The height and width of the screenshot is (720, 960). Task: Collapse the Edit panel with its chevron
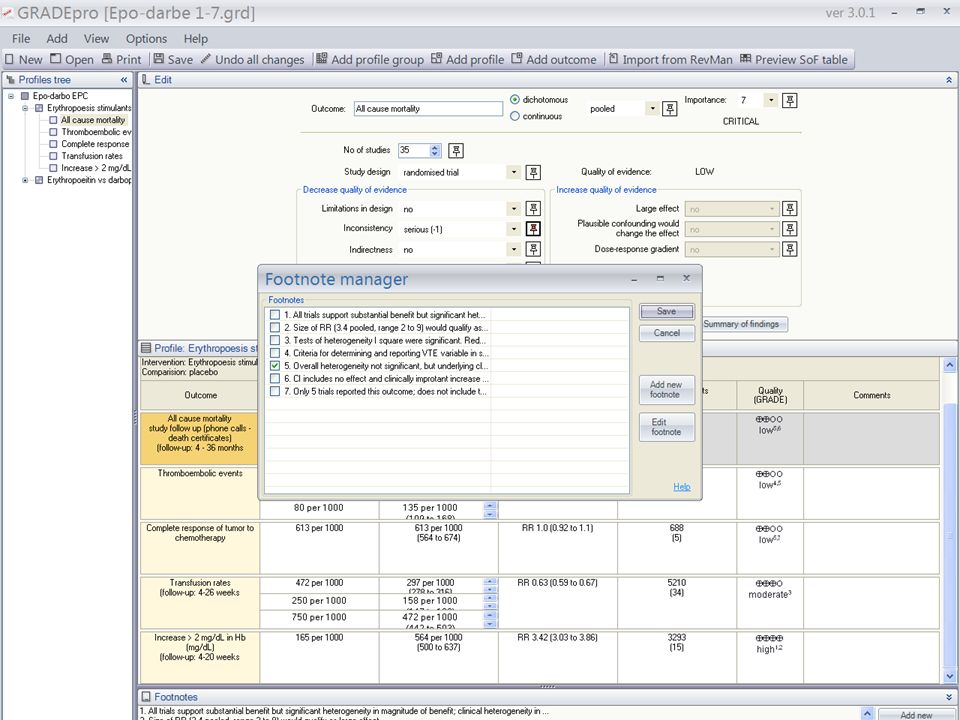[x=949, y=80]
